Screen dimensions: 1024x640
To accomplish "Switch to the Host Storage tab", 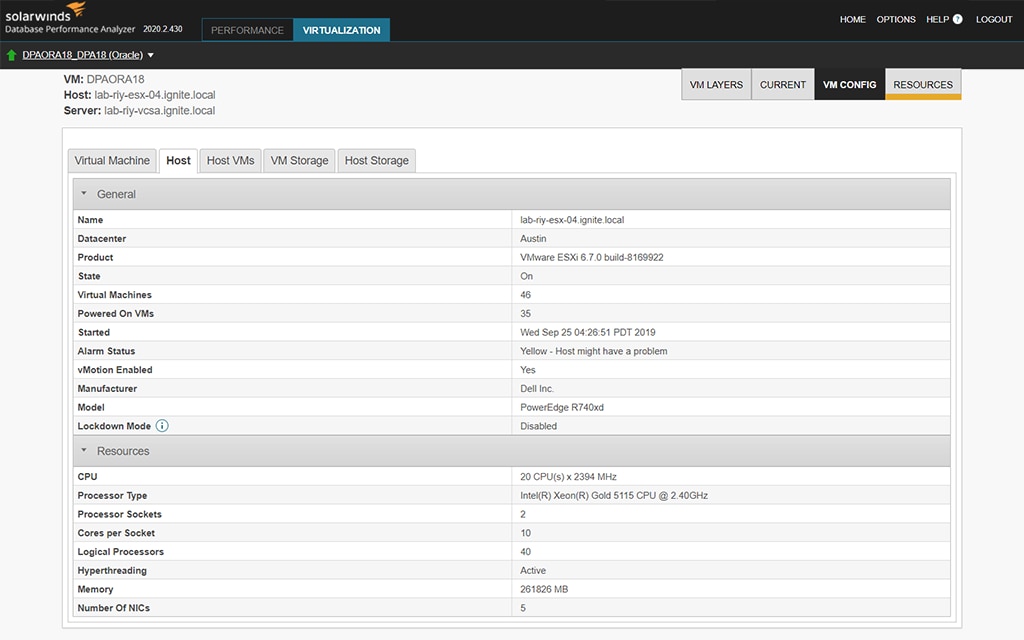I will coord(376,160).
